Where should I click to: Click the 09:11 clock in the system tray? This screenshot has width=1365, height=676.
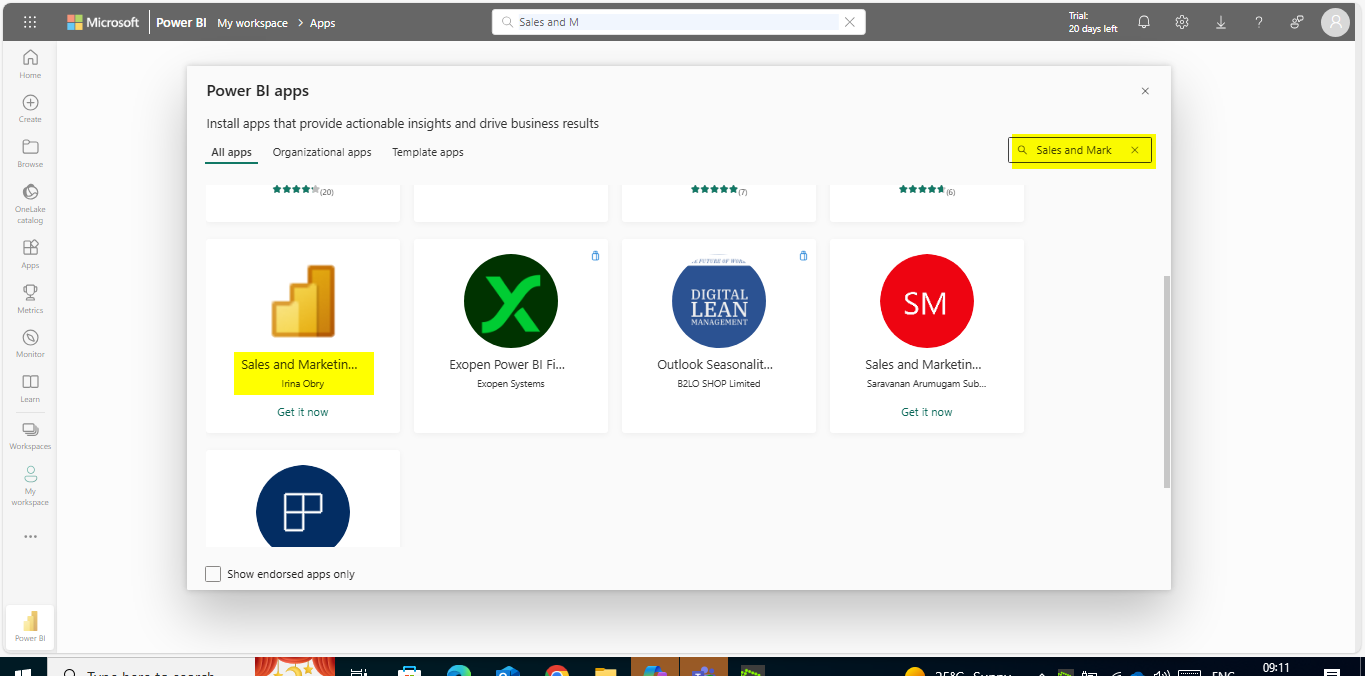[1276, 668]
